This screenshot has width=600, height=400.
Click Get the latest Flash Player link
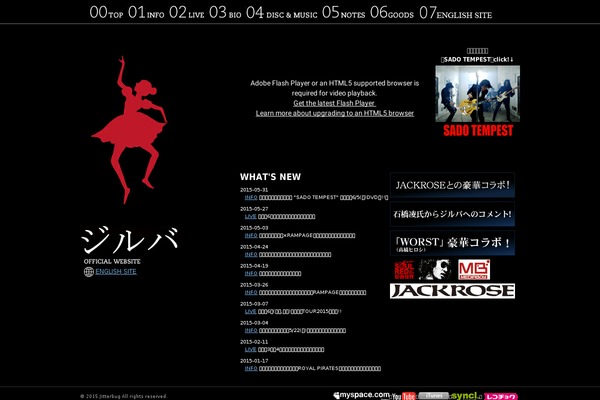334,103
